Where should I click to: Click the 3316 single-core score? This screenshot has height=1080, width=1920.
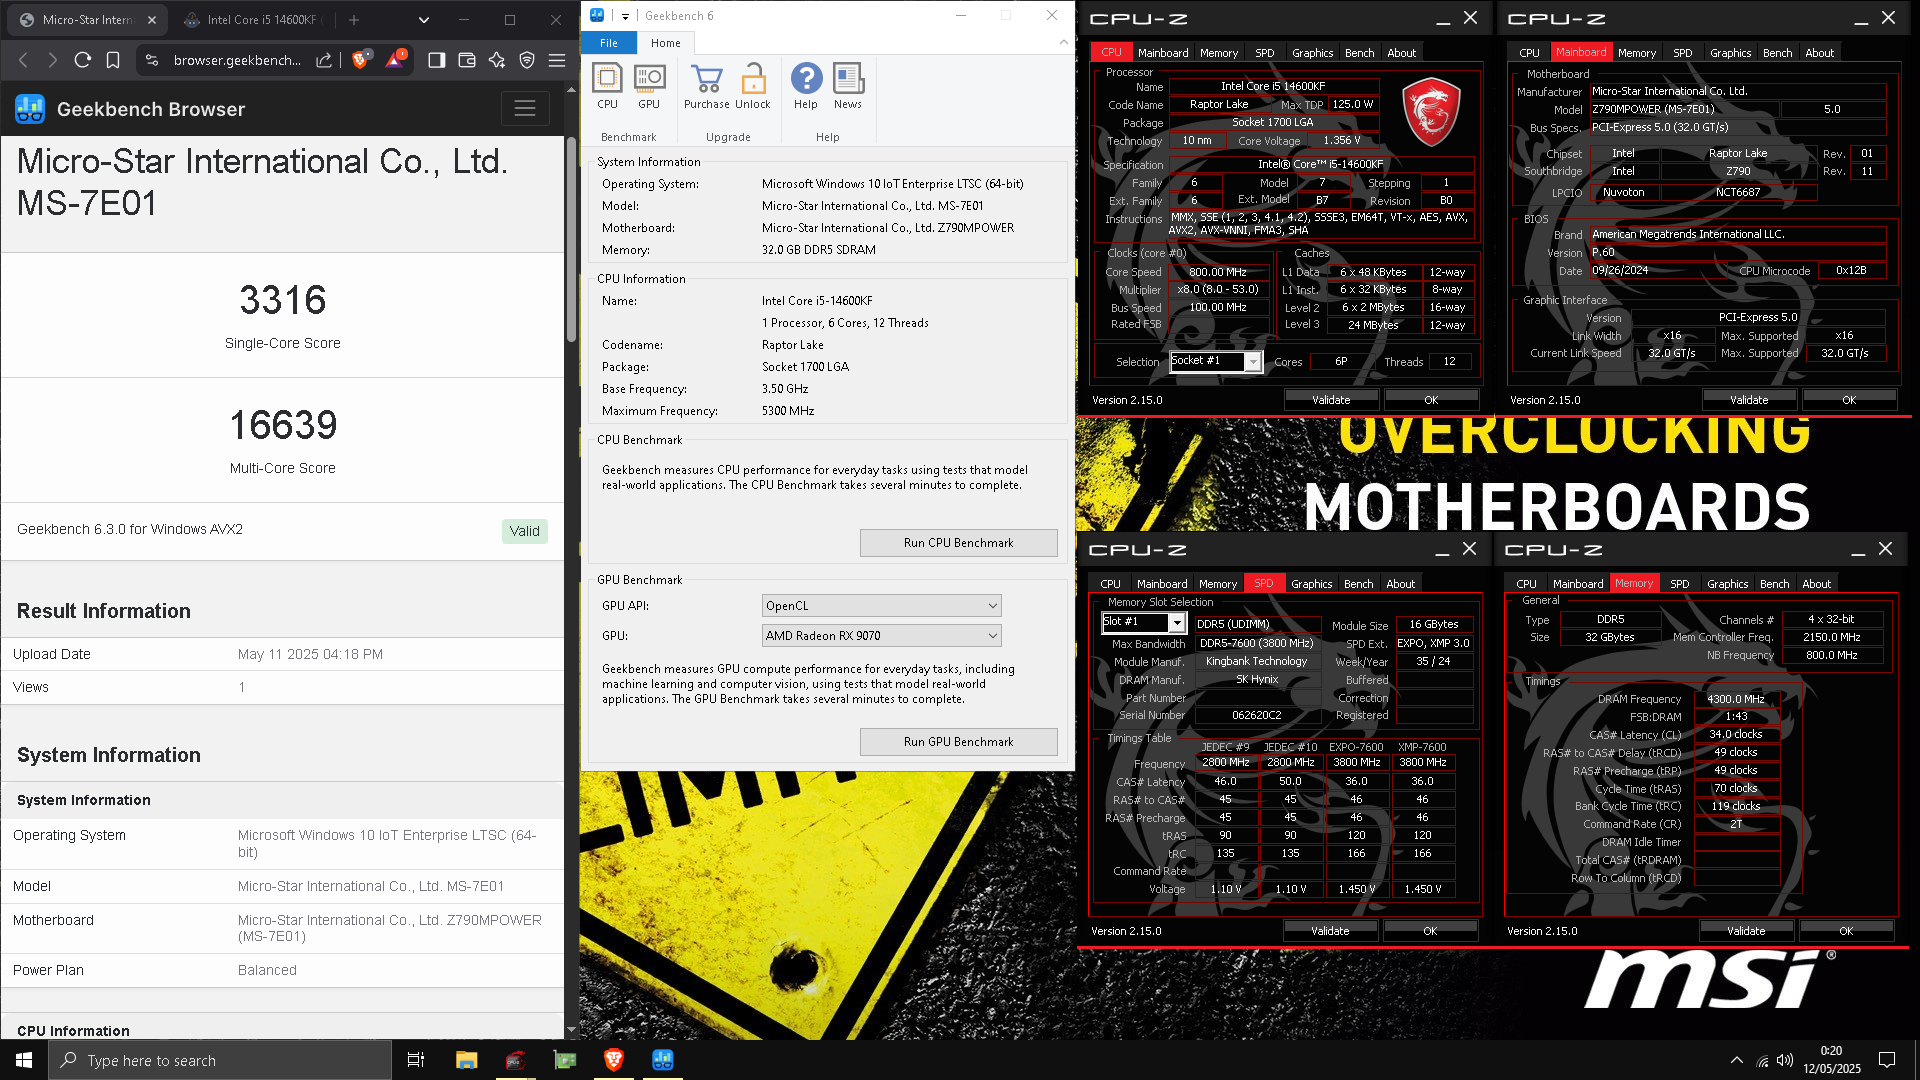click(x=283, y=300)
